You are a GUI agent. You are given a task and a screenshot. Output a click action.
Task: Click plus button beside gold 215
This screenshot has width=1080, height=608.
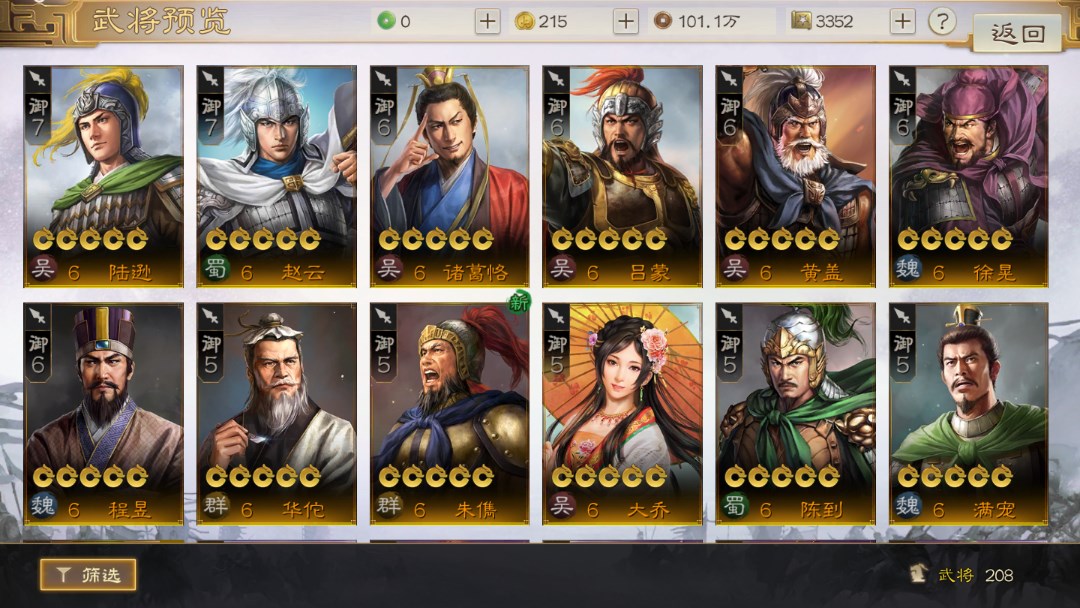click(x=625, y=21)
